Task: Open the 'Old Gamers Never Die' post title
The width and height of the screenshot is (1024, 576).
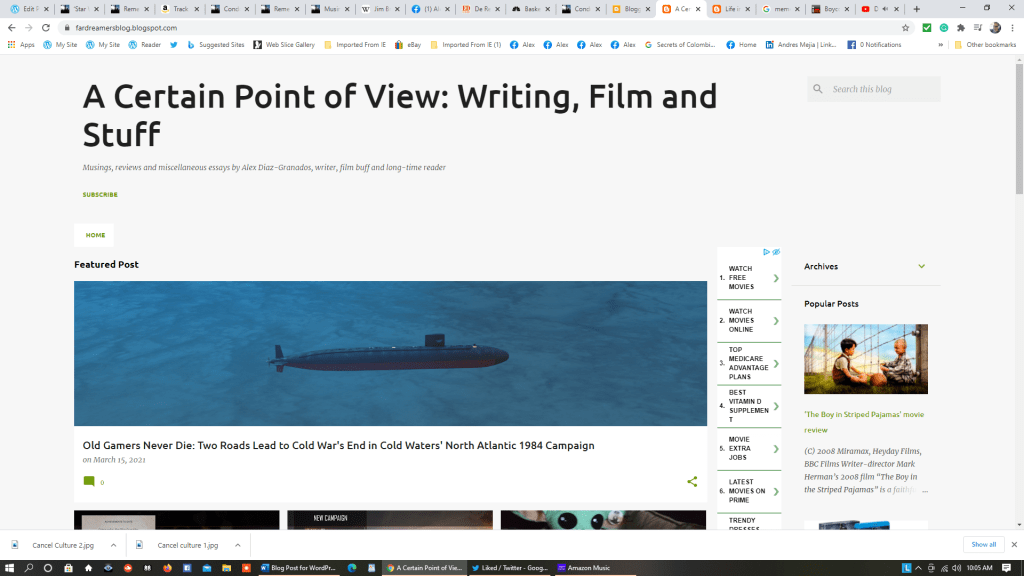Action: coord(338,446)
